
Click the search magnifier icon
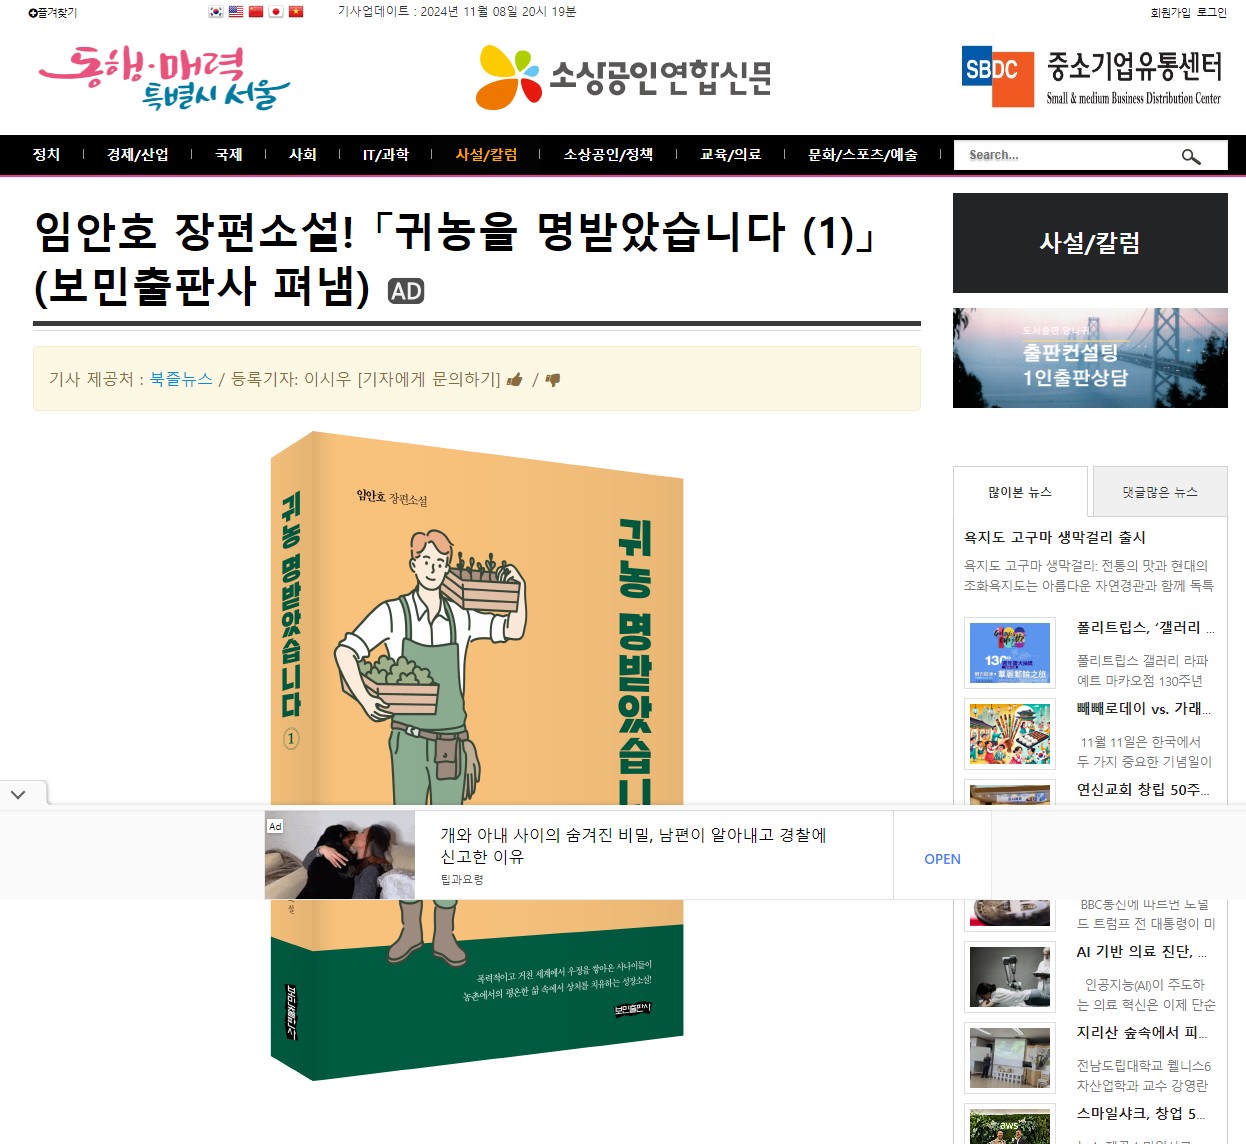point(1191,156)
